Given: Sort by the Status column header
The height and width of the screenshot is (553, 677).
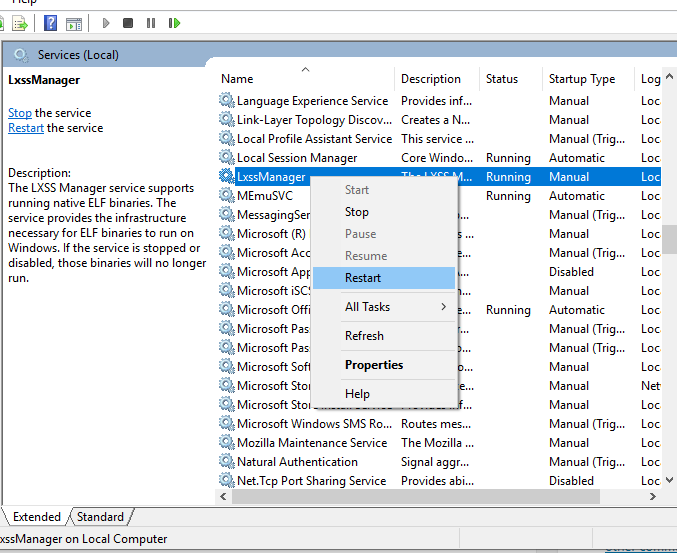Looking at the screenshot, I should click(511, 79).
